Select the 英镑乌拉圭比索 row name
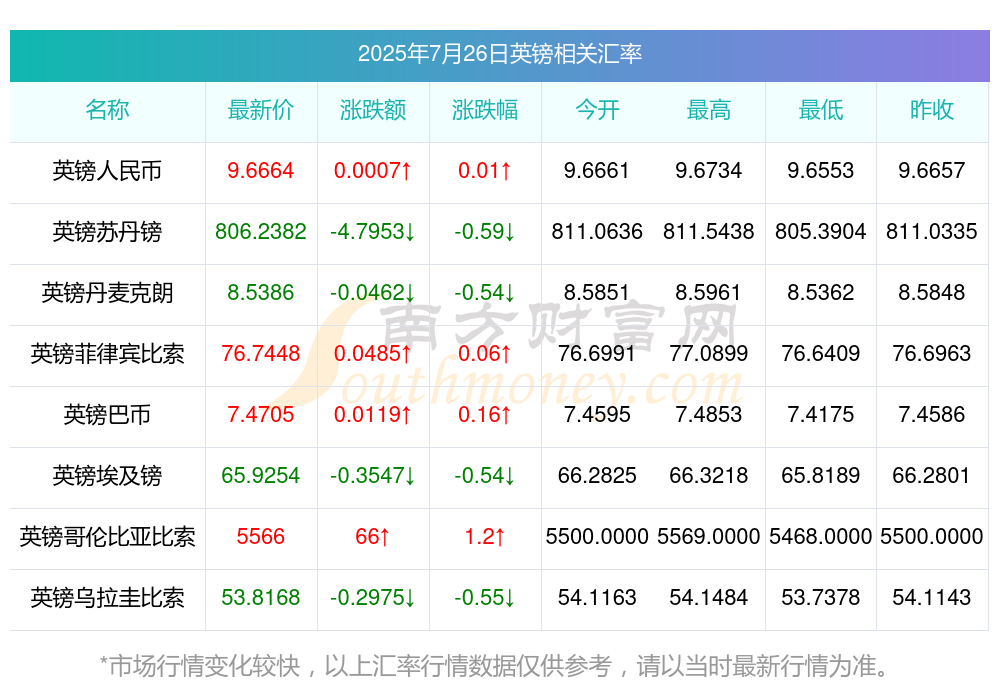Image resolution: width=1000 pixels, height=698 pixels. (107, 598)
